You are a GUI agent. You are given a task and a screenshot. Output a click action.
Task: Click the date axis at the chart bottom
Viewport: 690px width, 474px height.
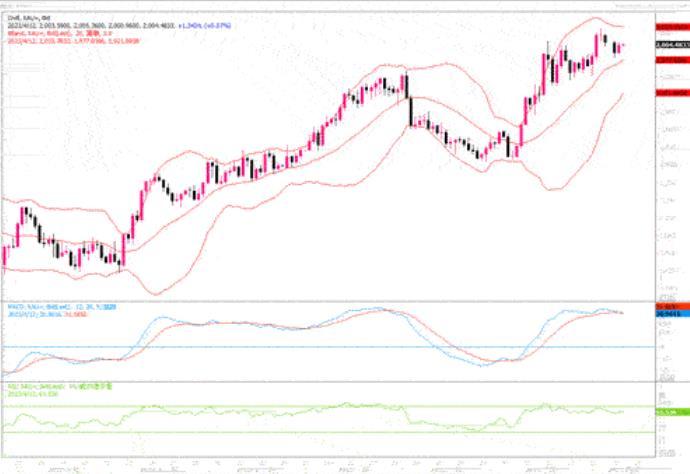330,466
